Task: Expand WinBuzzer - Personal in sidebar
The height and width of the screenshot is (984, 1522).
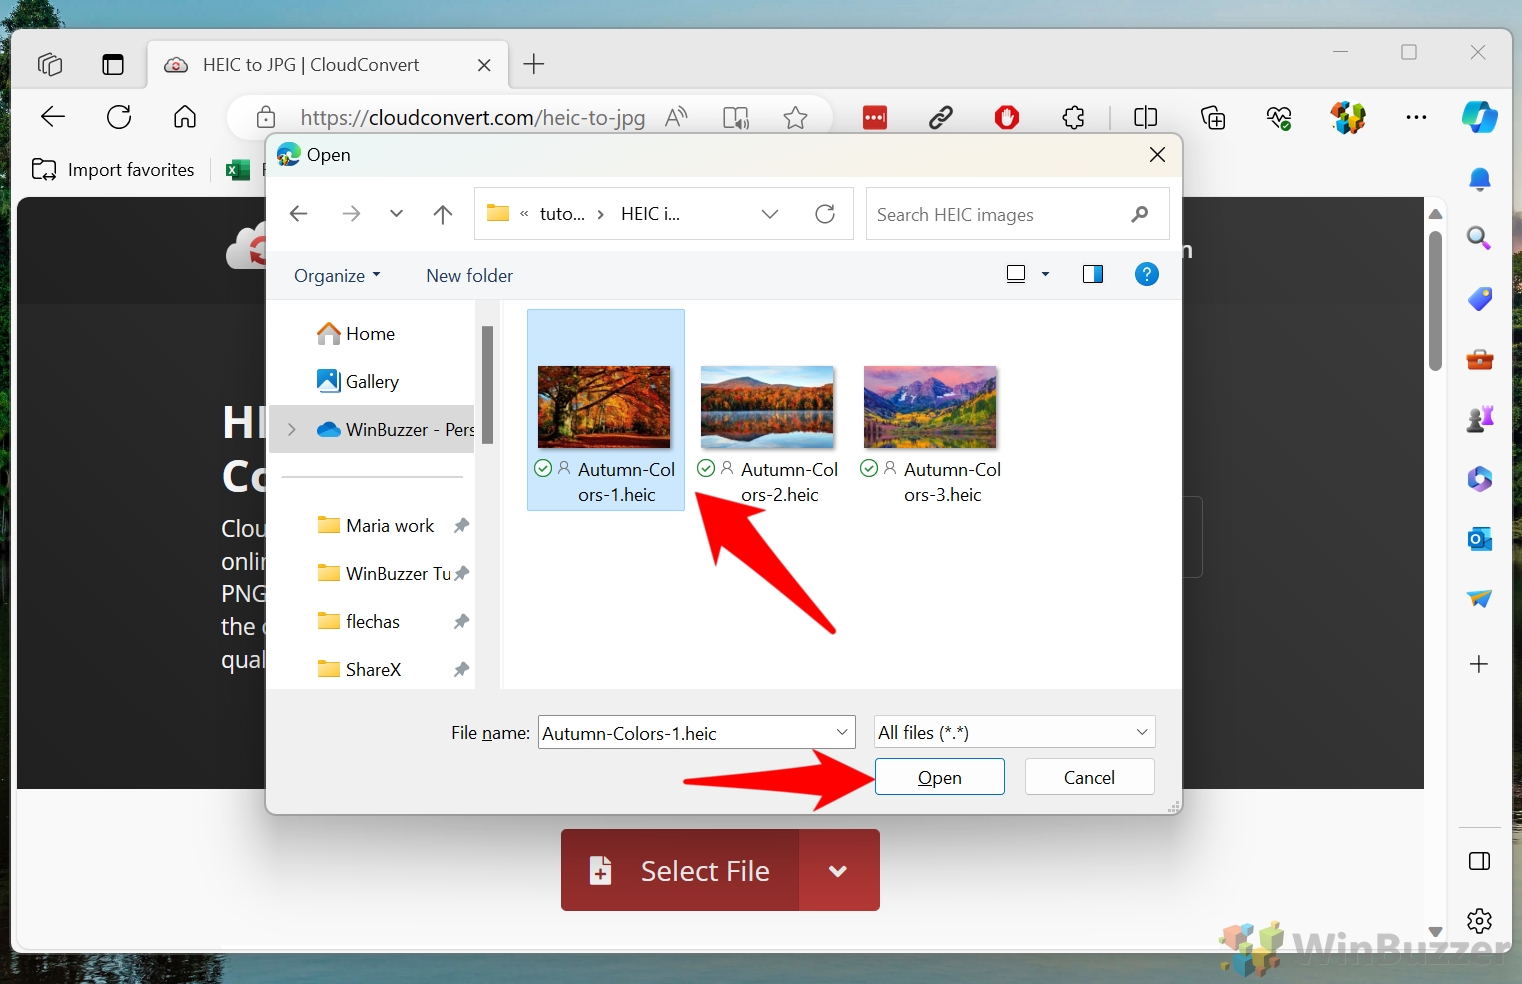Action: (x=291, y=429)
